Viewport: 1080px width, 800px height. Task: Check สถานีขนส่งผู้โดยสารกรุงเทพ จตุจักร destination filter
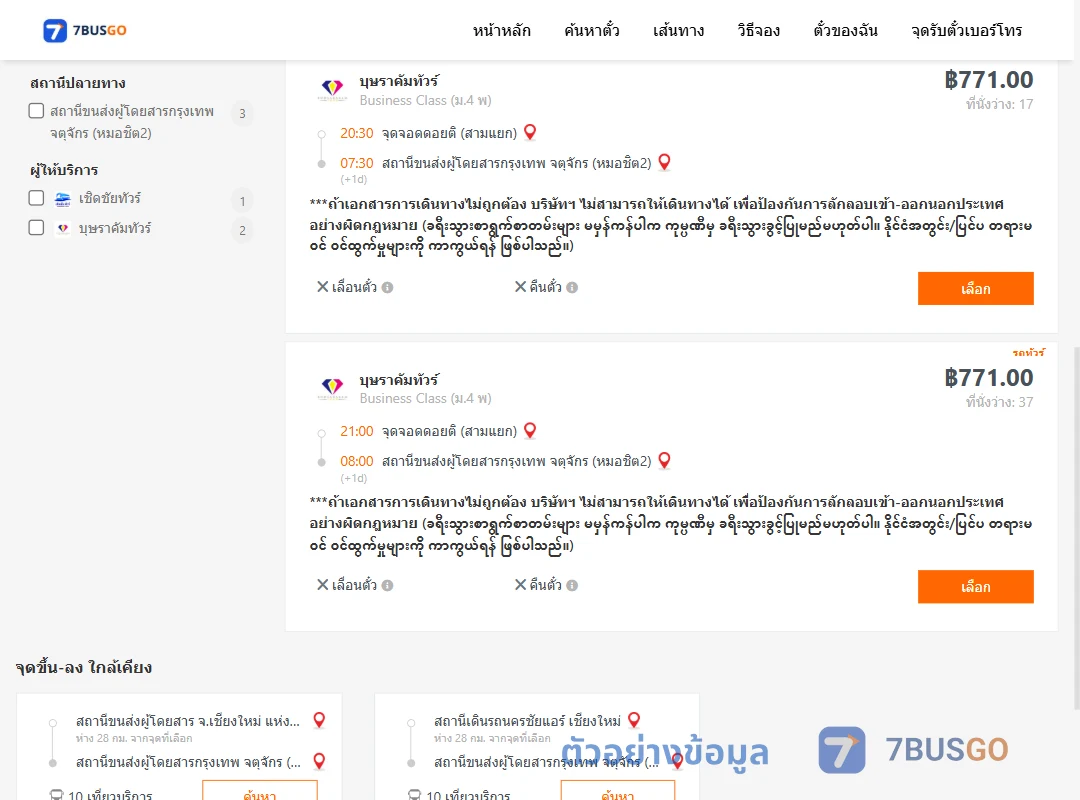[37, 111]
